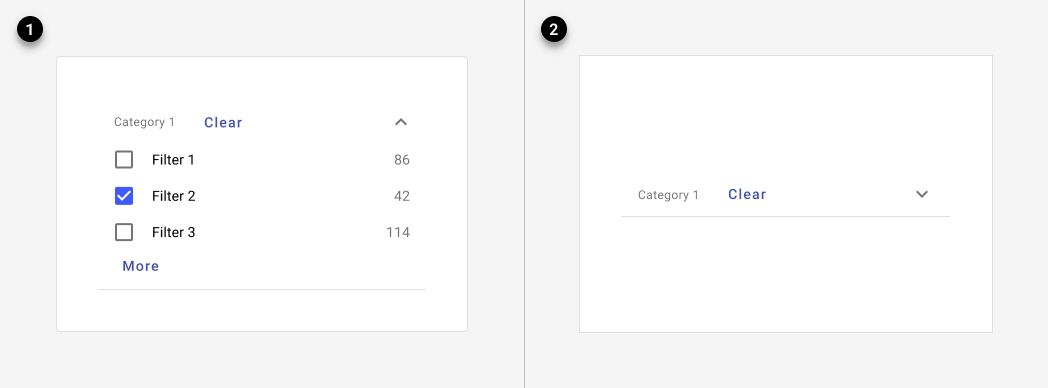This screenshot has height=388, width=1048.
Task: Select the Filter 3 label text
Action: pyautogui.click(x=173, y=232)
